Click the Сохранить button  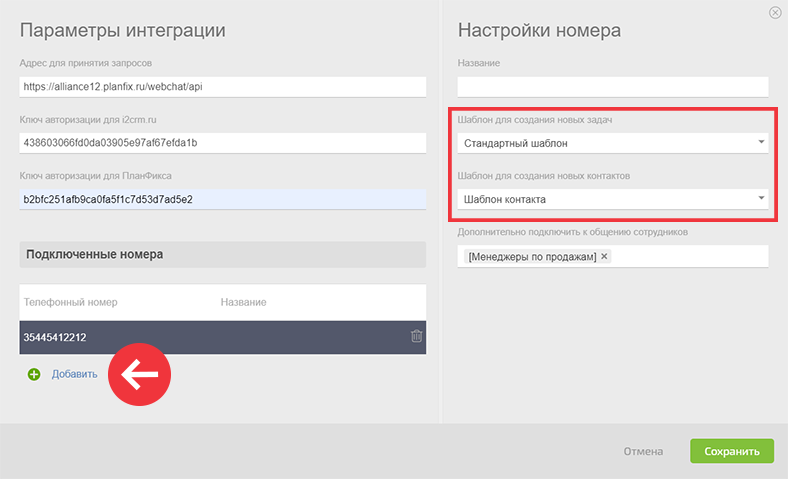click(x=732, y=451)
